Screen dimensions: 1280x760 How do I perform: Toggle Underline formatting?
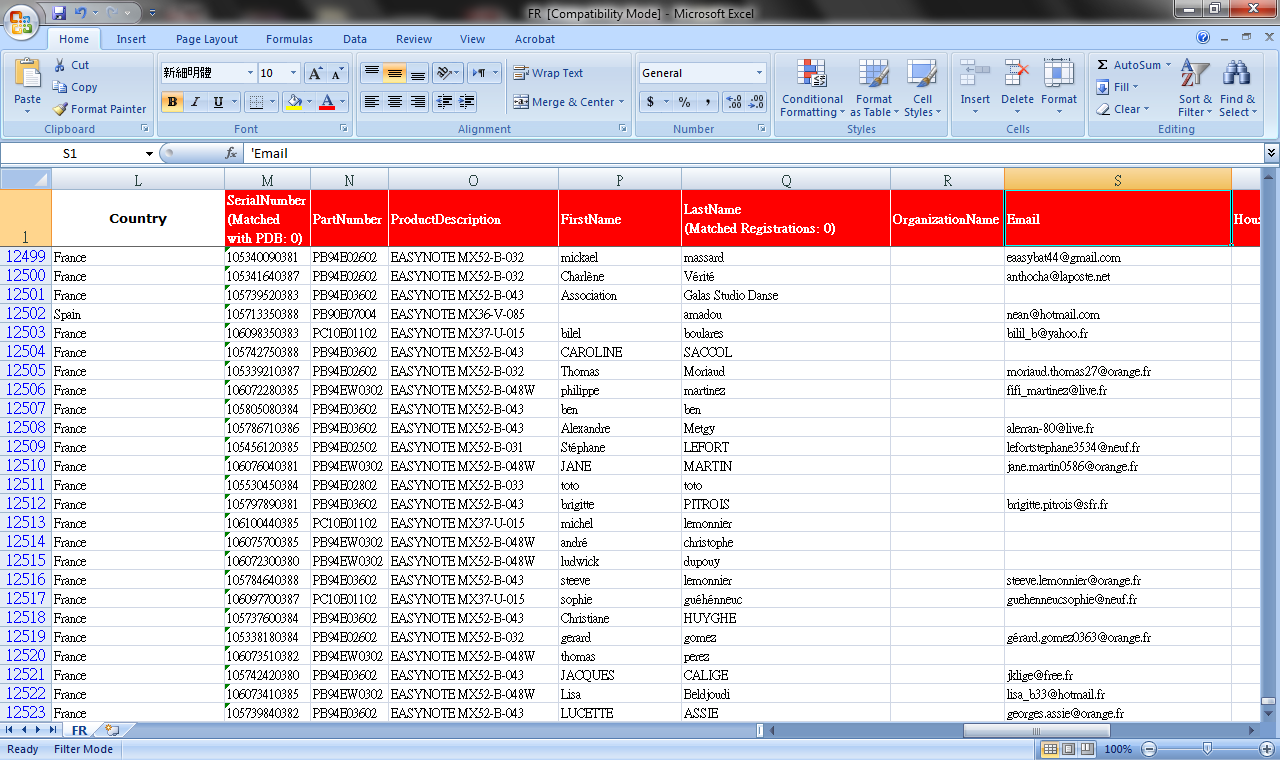click(218, 102)
